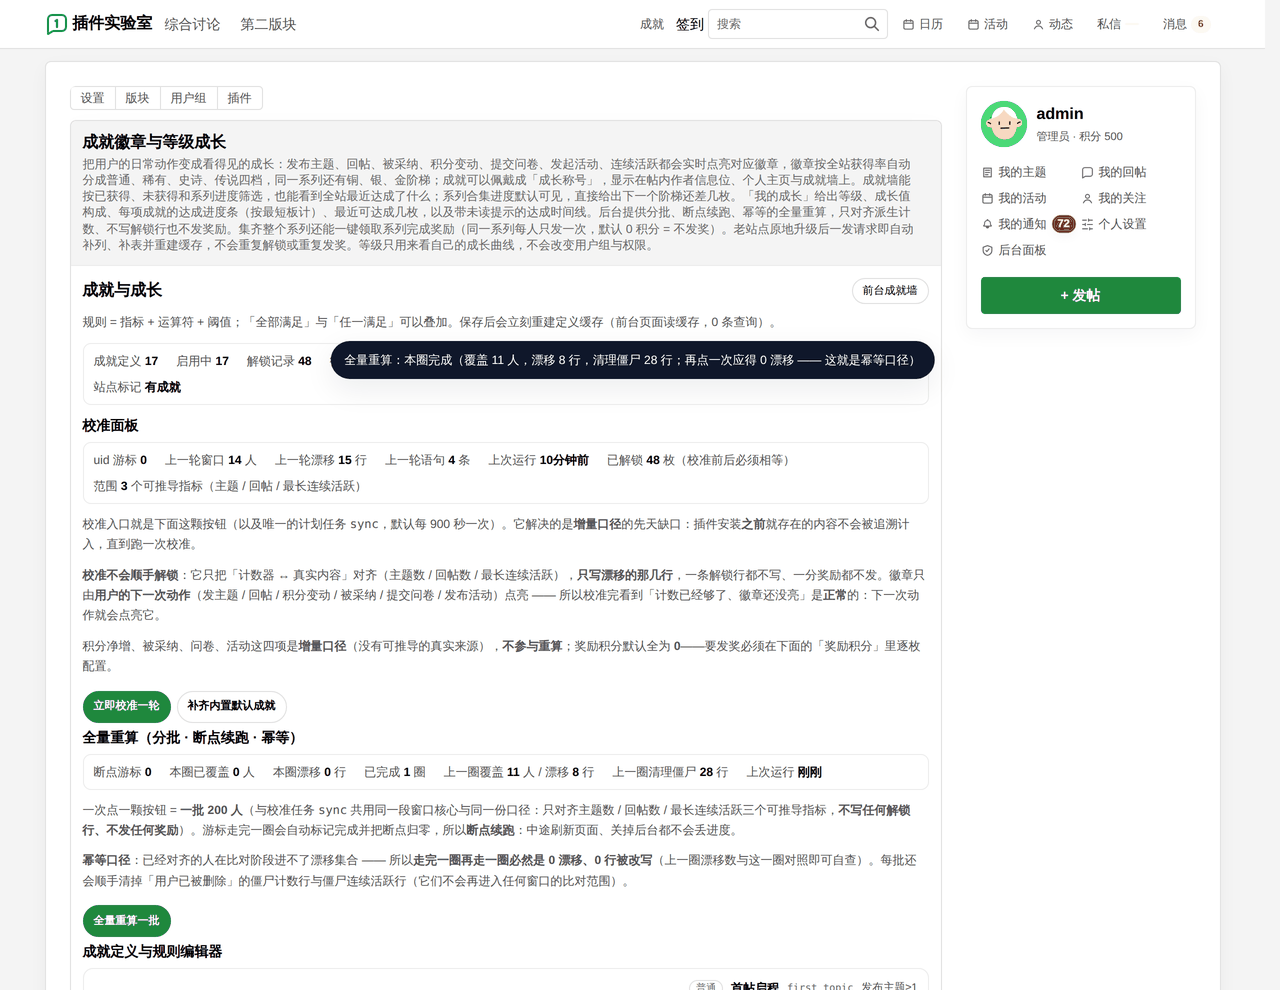
Task: Switch to the 版块 tab
Action: [137, 98]
